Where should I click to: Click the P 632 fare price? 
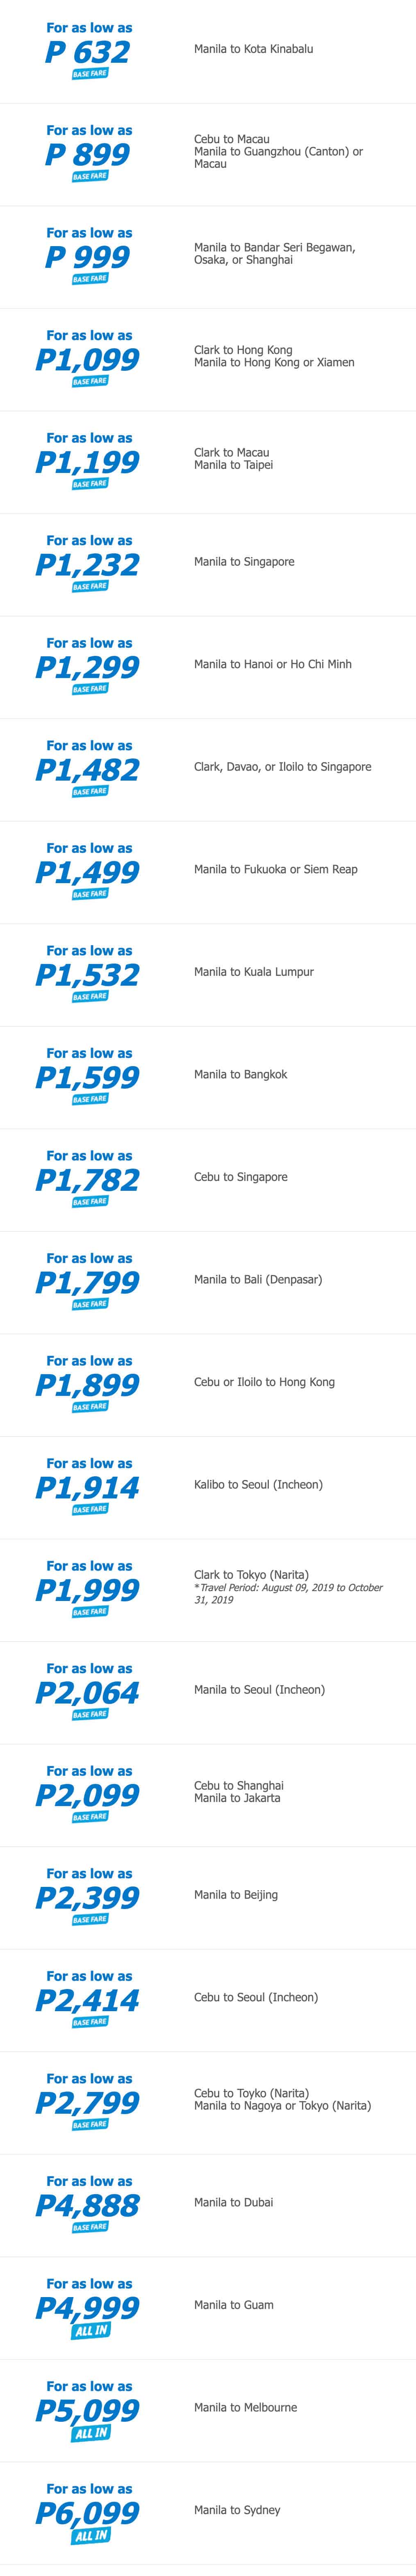click(x=88, y=52)
